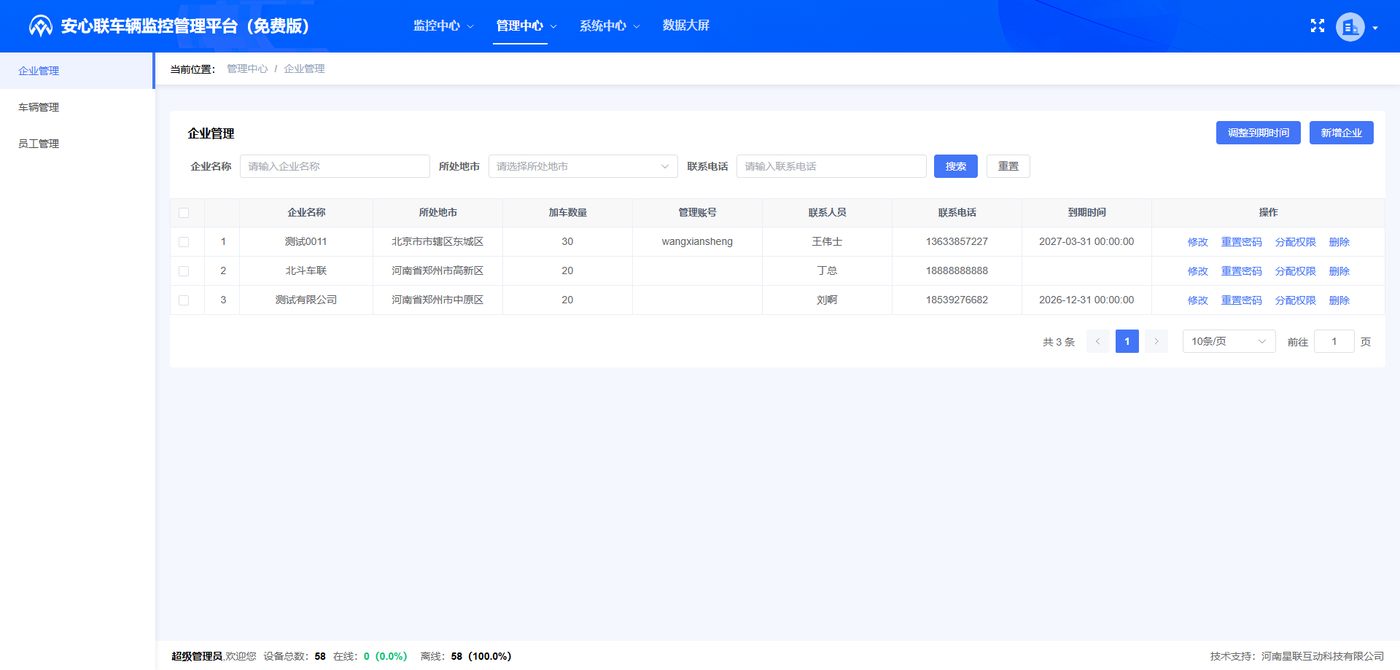Click the 加车数量 column header

[x=567, y=212]
